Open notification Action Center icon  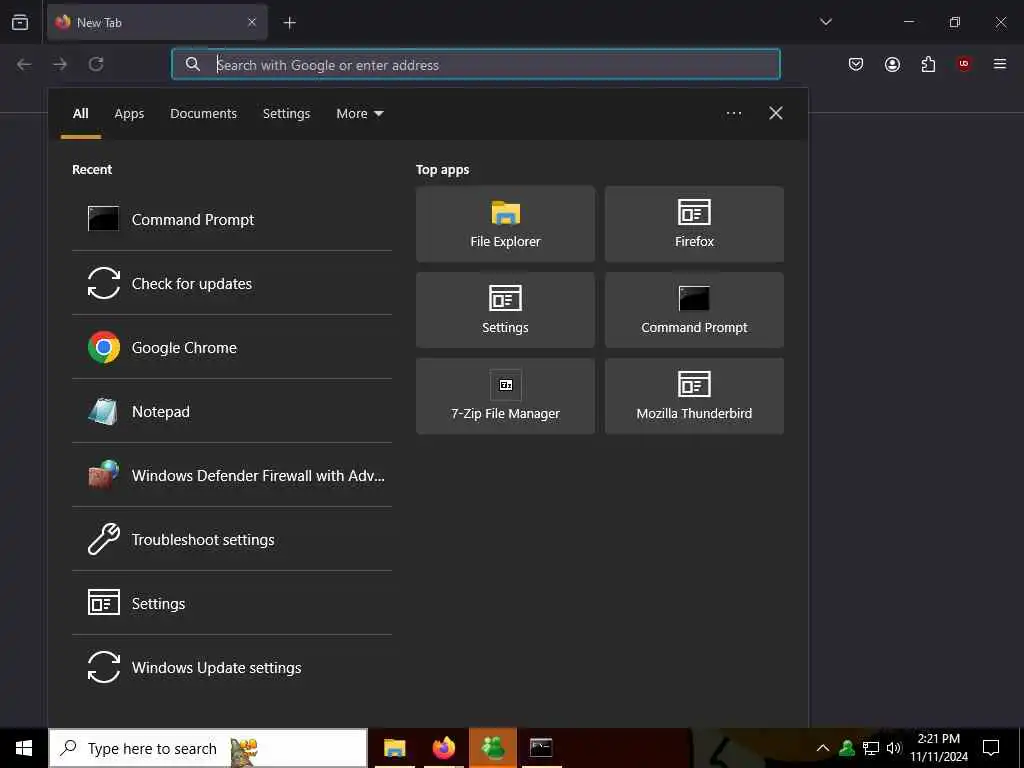click(x=991, y=748)
